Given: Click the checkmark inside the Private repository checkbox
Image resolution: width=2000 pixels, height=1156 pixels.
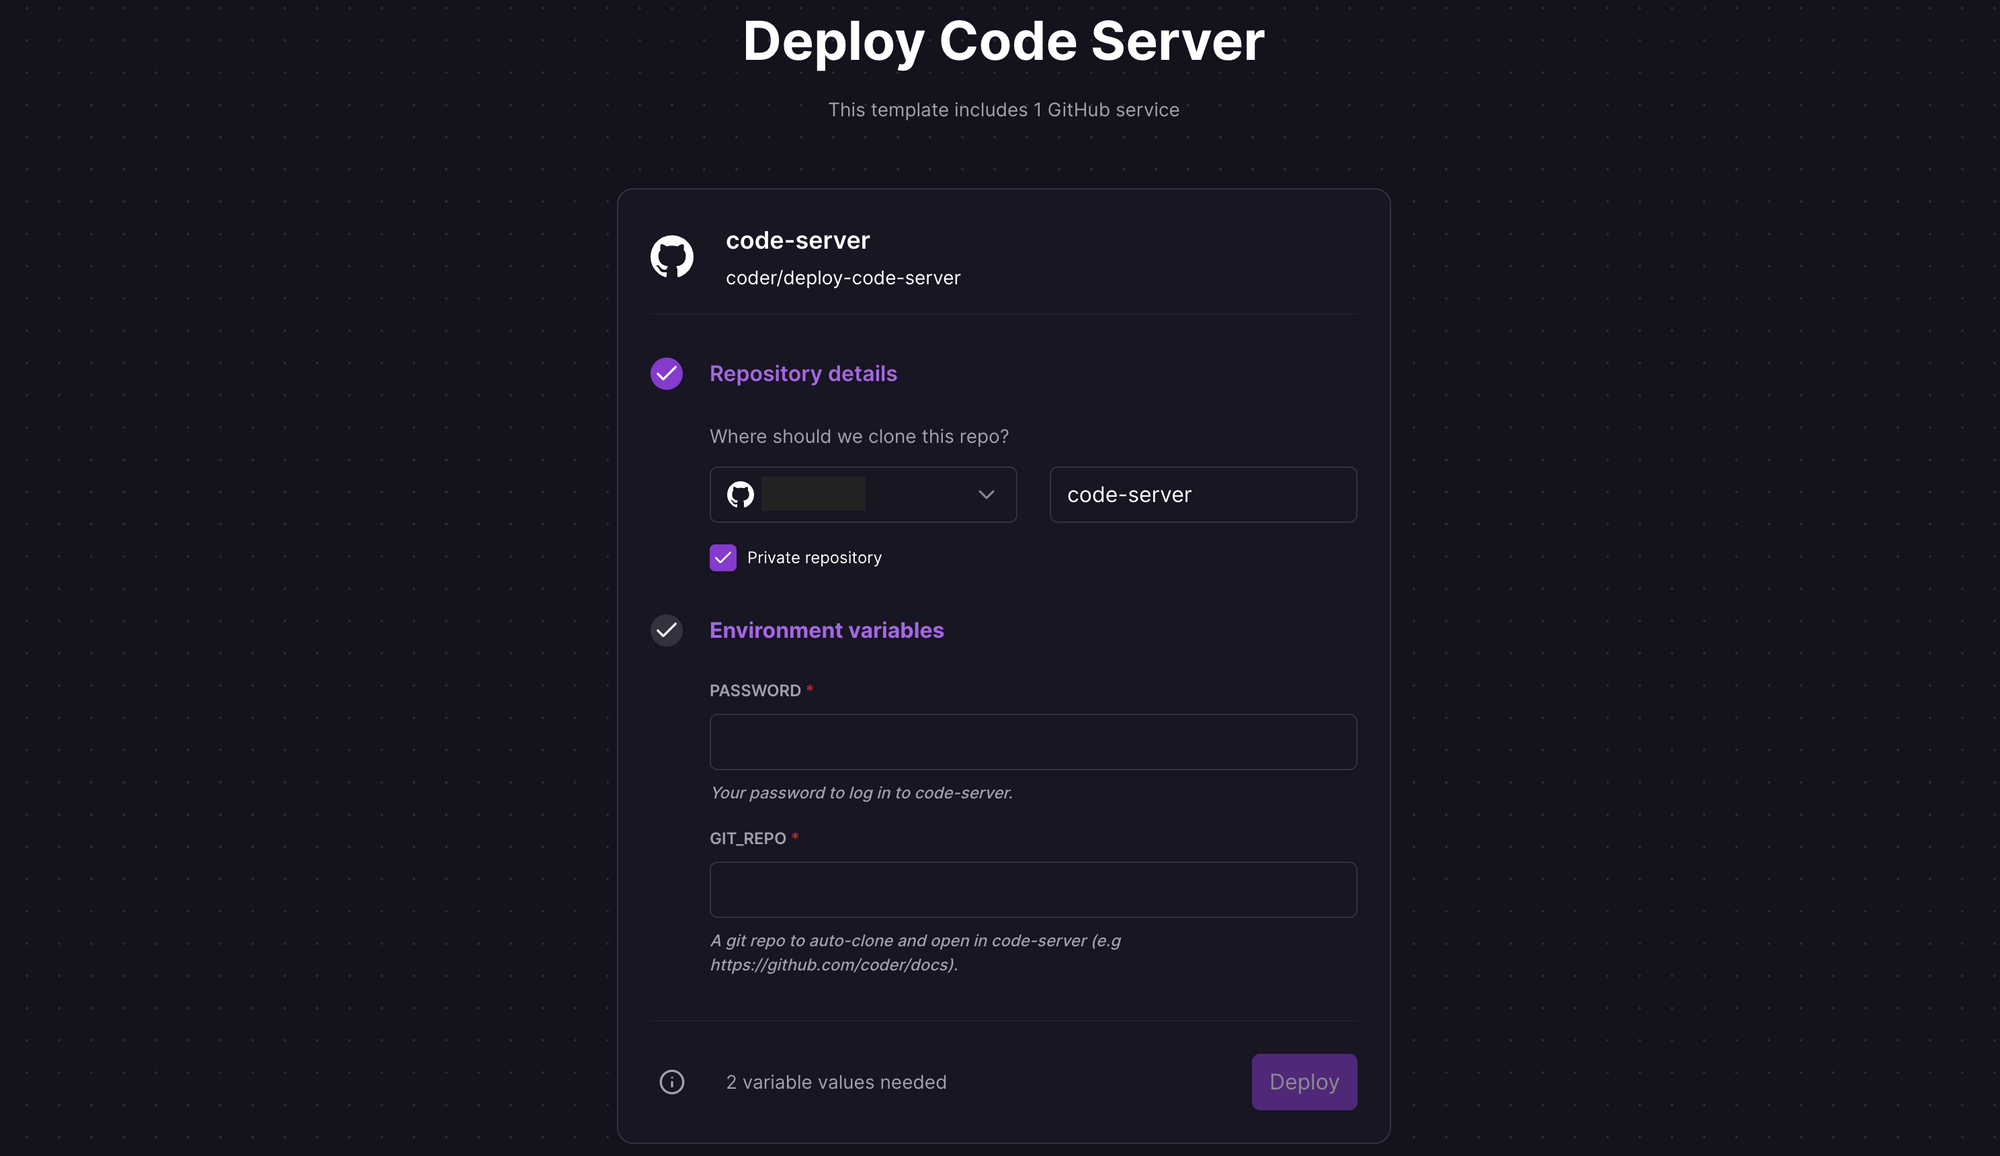Looking at the screenshot, I should [x=723, y=557].
